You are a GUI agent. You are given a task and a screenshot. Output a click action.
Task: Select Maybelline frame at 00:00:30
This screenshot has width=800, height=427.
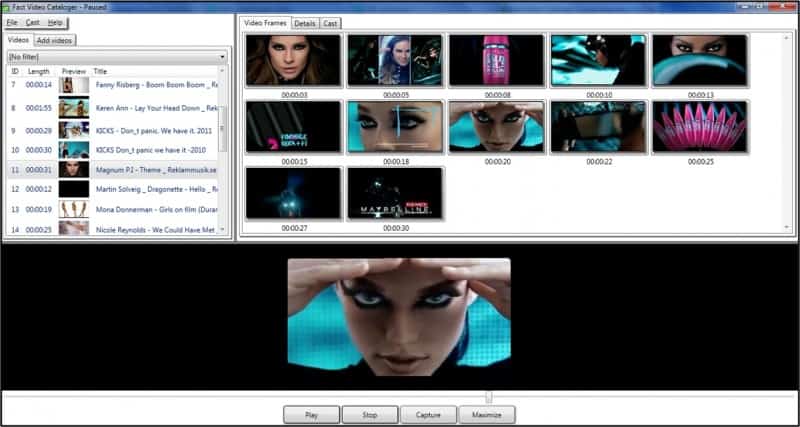[395, 193]
